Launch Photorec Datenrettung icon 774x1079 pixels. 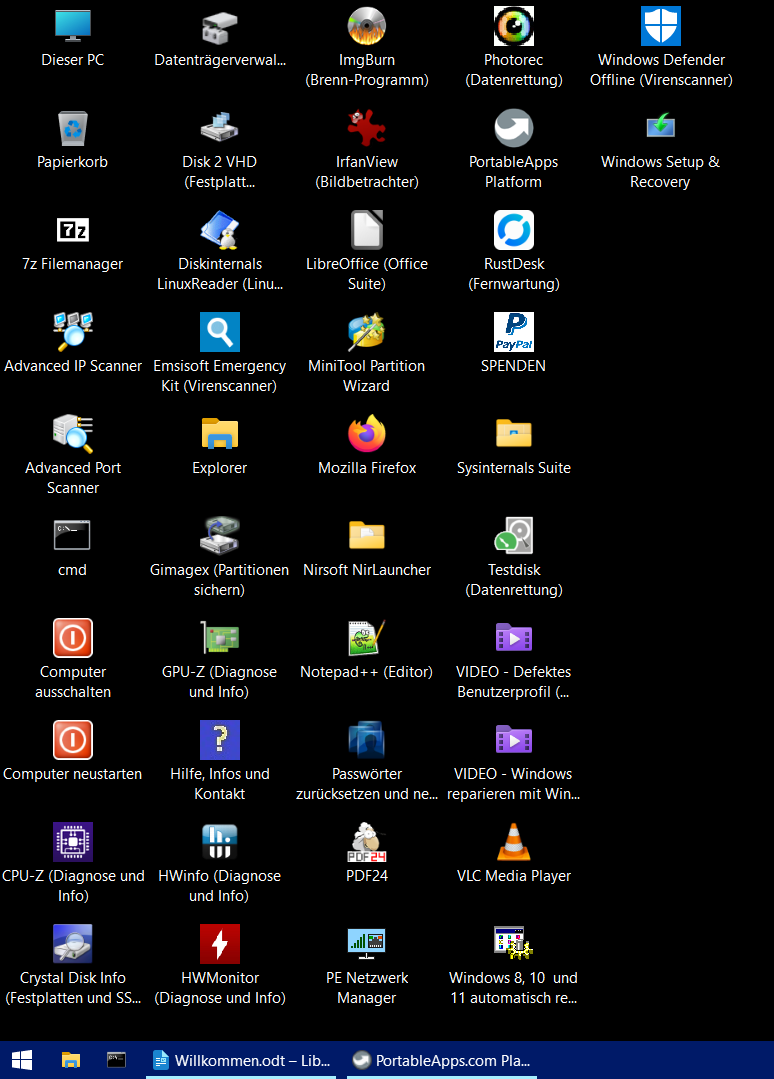514,26
